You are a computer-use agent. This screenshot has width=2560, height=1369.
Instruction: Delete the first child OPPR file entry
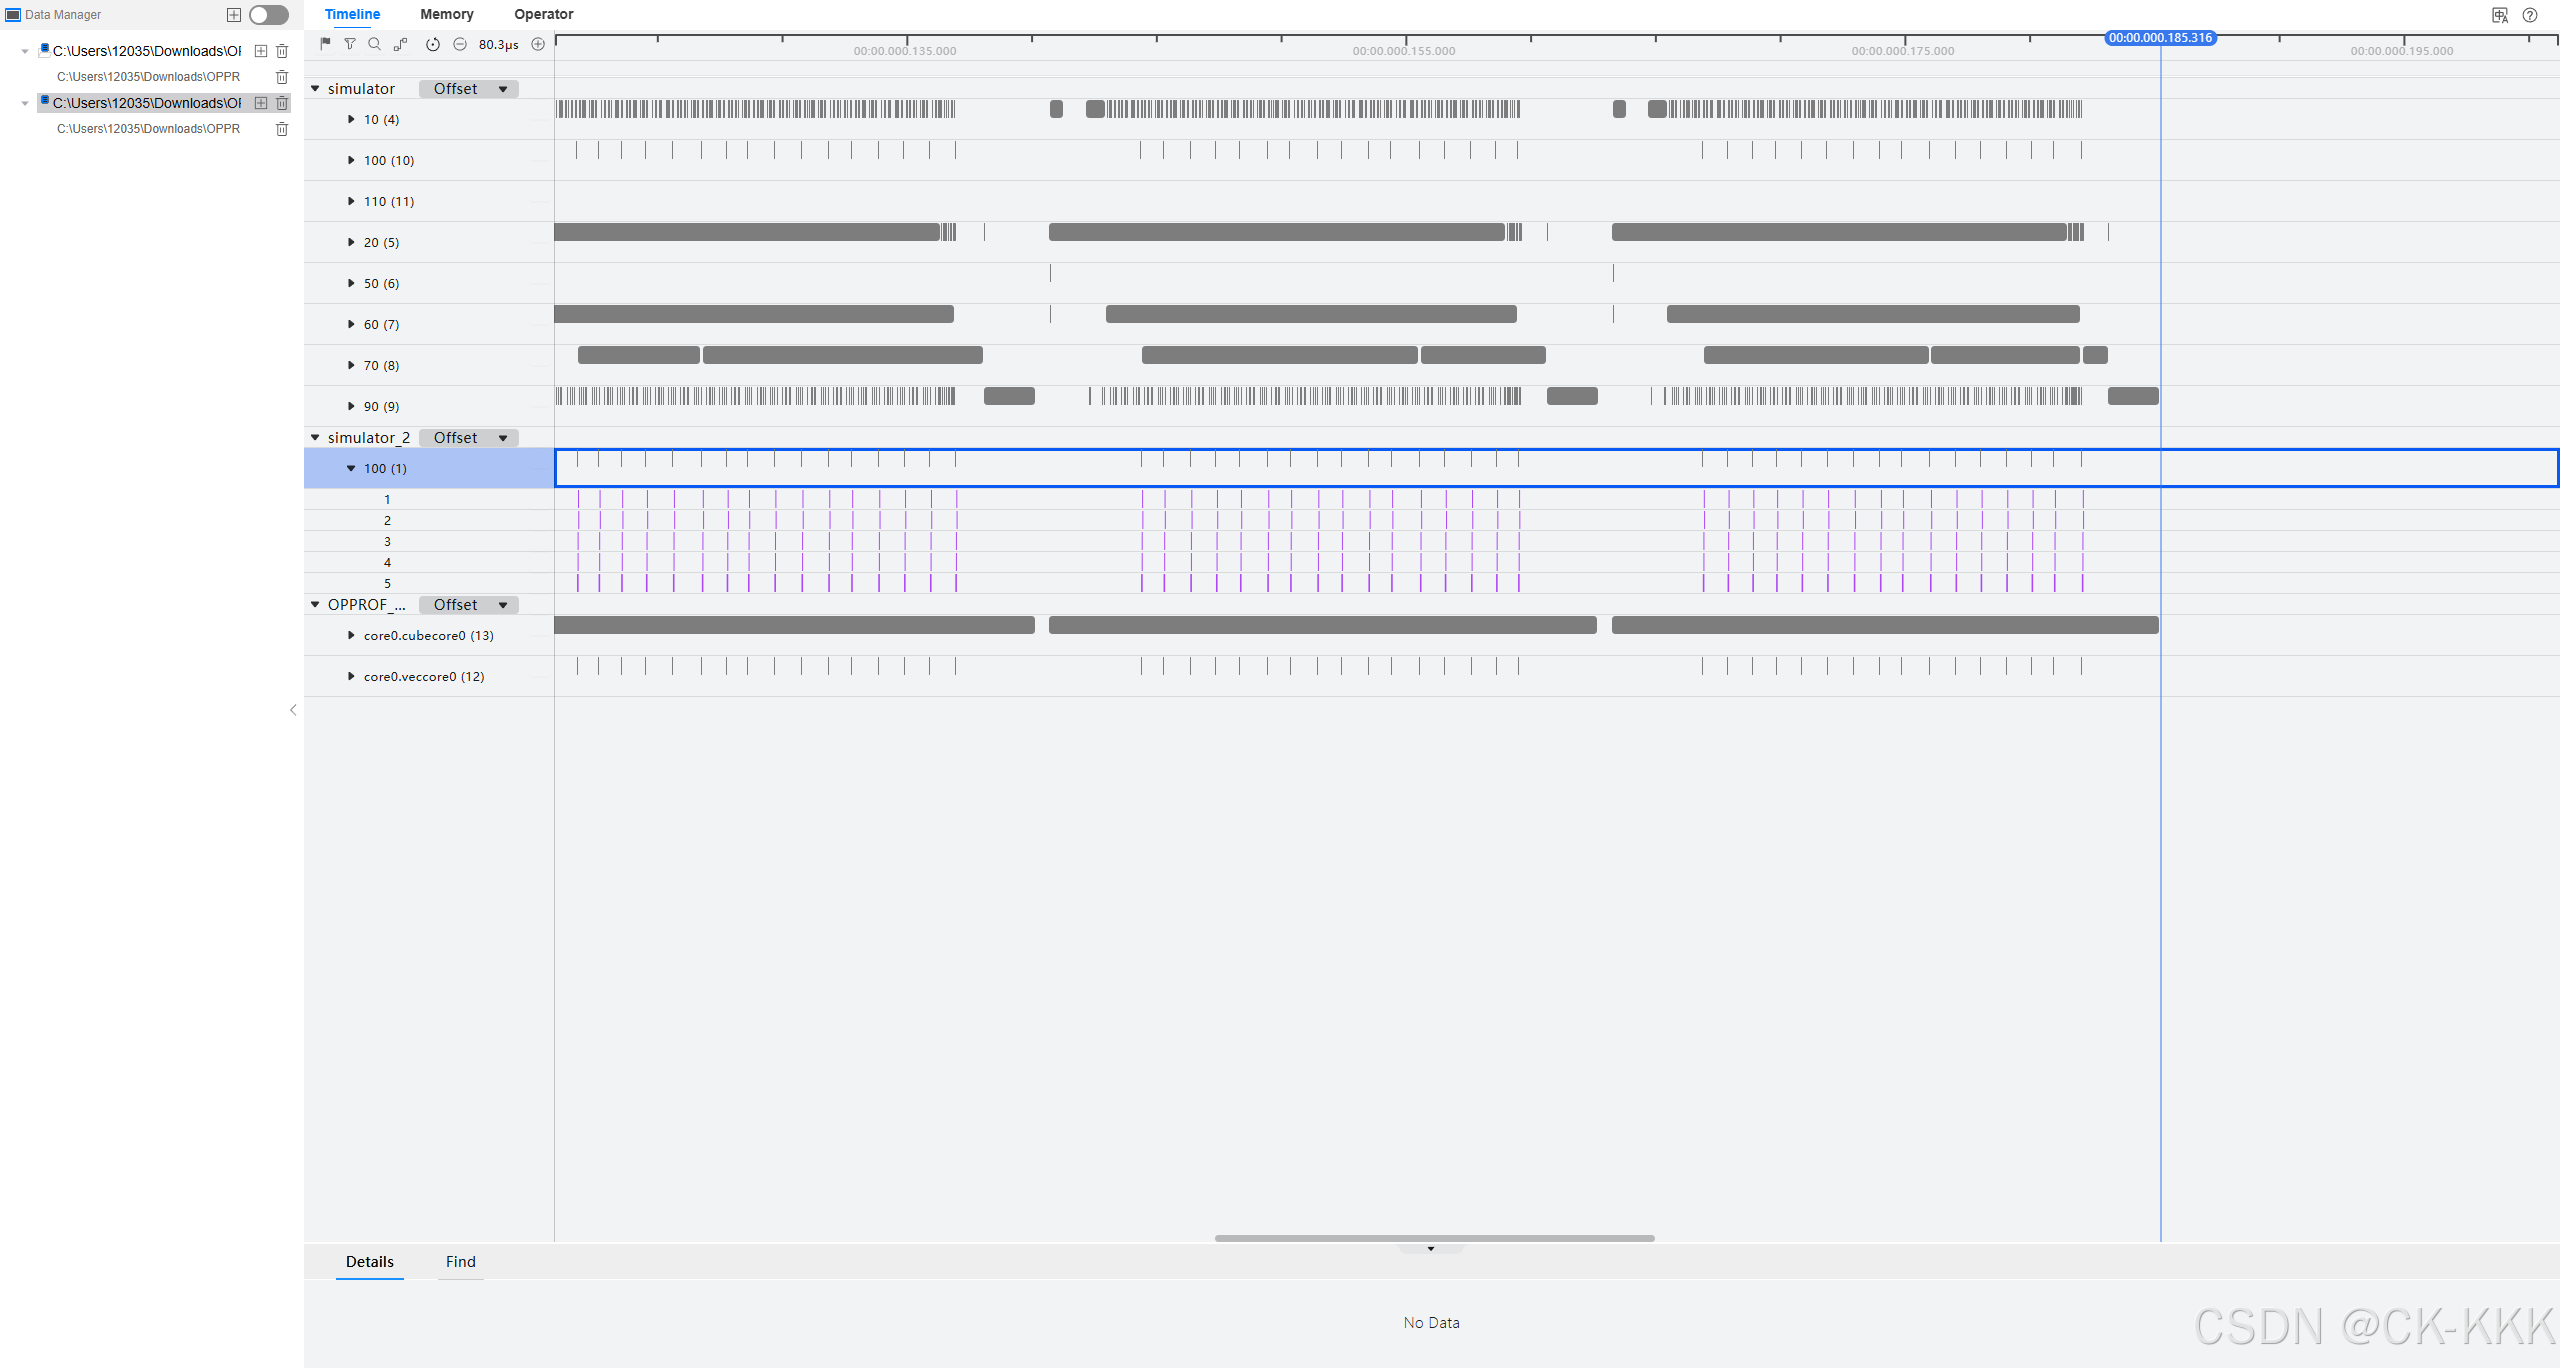282,77
